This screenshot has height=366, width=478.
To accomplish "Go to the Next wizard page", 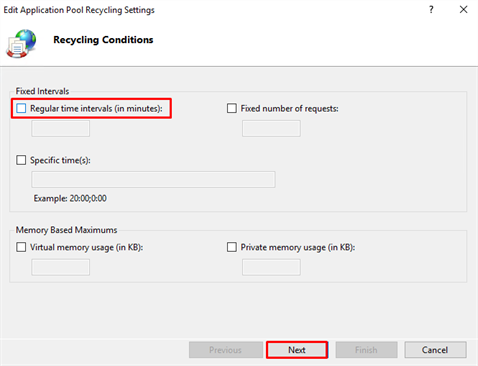I will [297, 350].
